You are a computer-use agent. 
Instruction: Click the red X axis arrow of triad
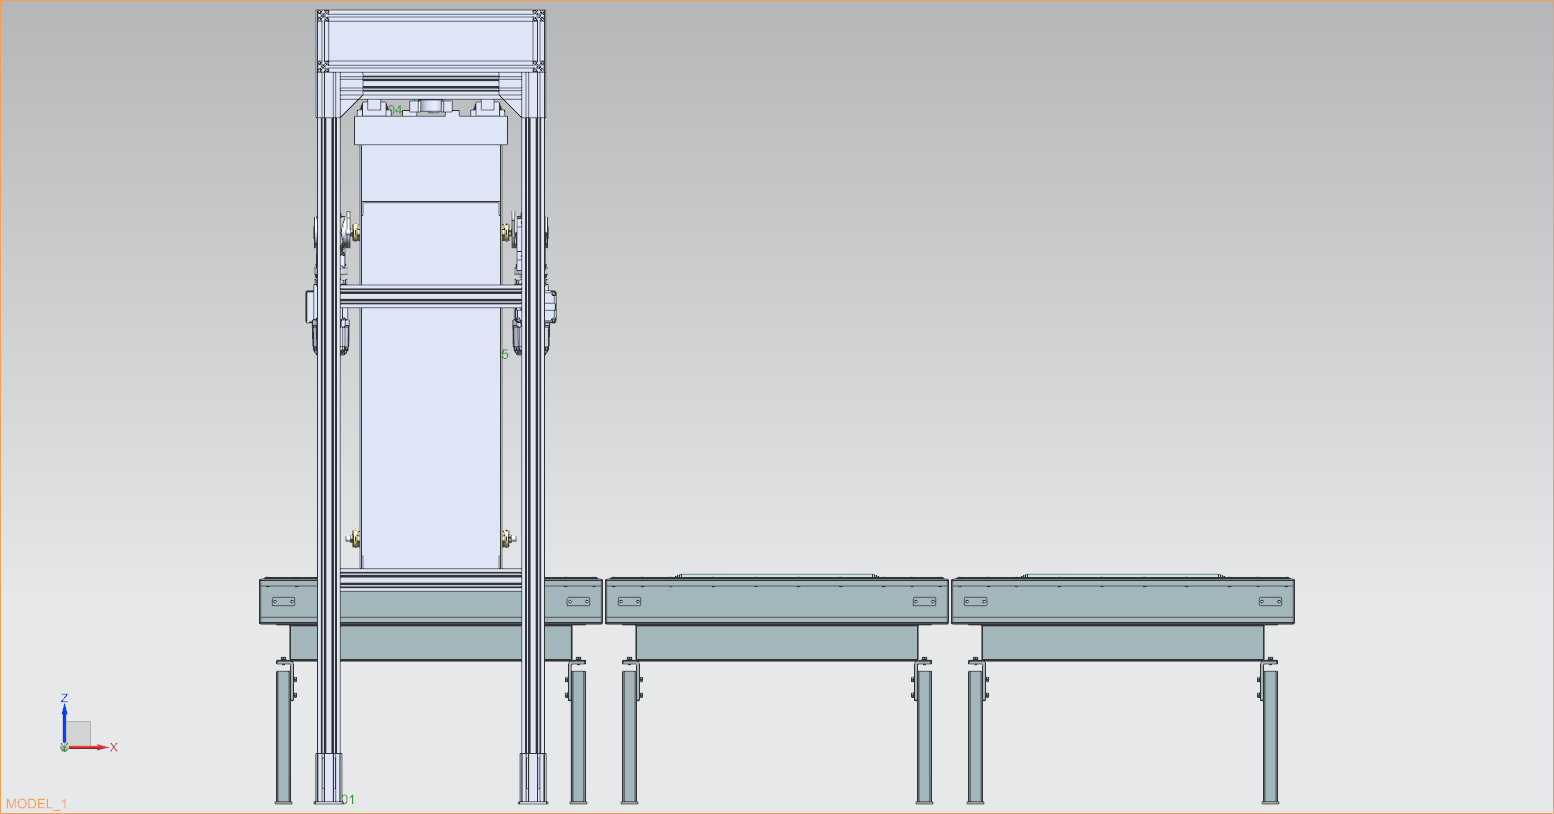(x=88, y=747)
